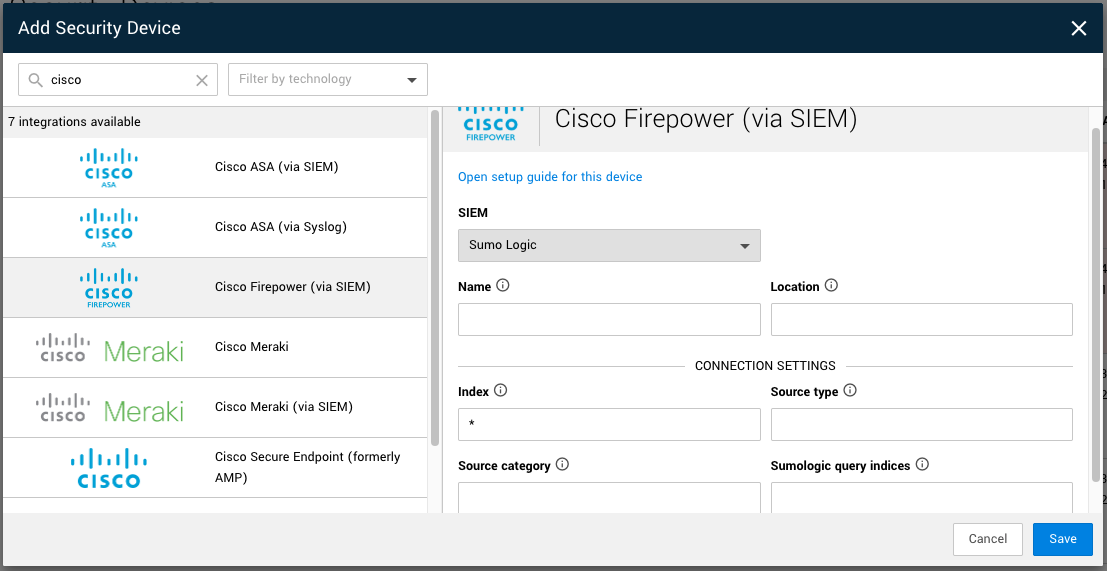Focus the search integrations field
This screenshot has width=1107, height=571.
120,80
